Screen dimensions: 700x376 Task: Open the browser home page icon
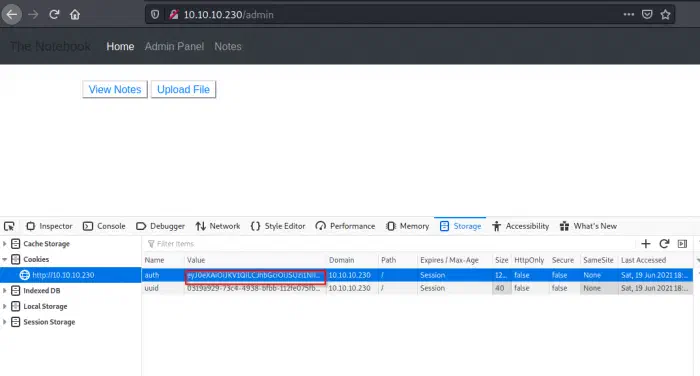click(x=75, y=15)
